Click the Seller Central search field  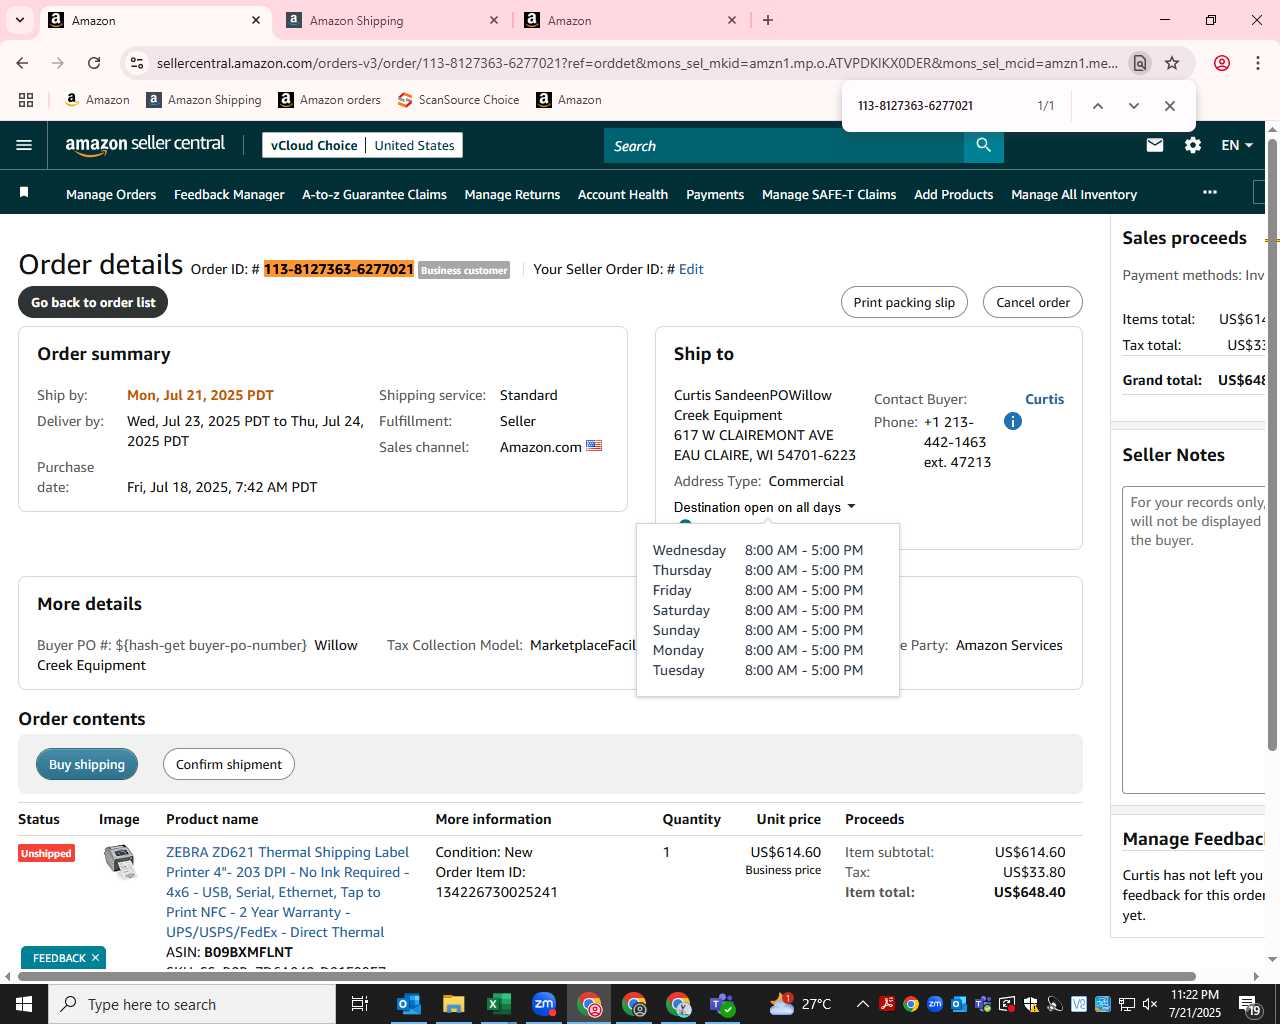coord(784,146)
